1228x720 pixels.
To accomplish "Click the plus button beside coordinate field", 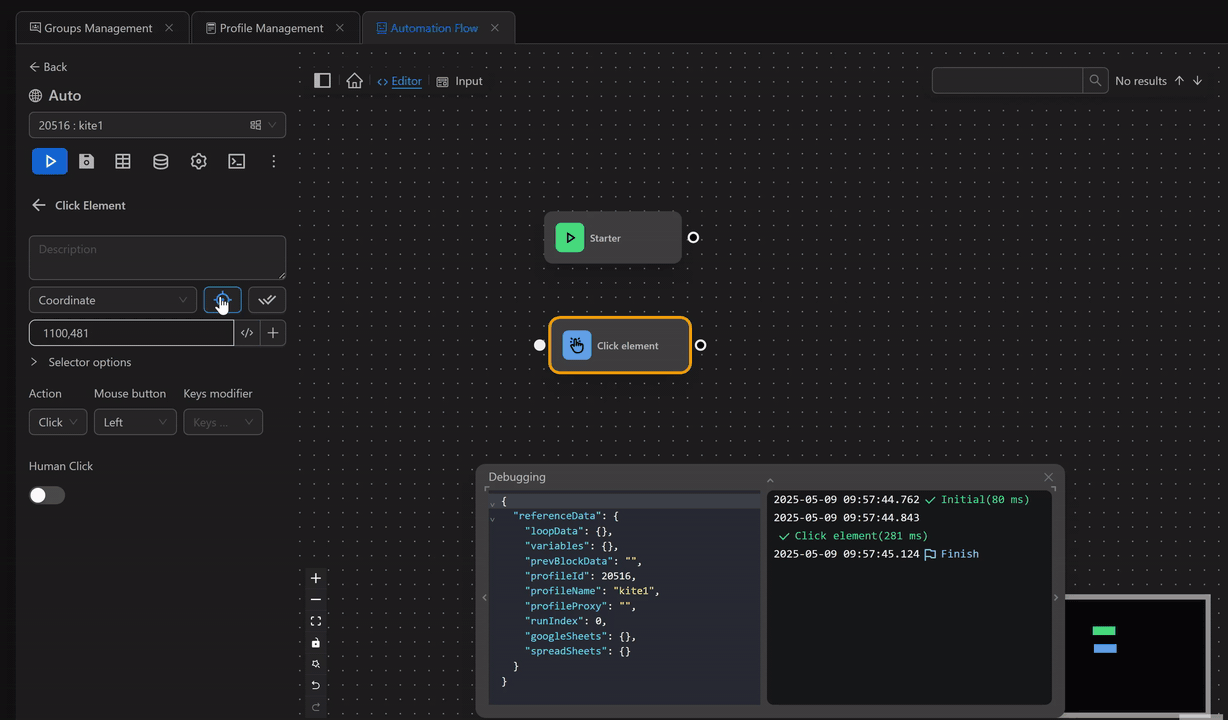I will coord(273,333).
